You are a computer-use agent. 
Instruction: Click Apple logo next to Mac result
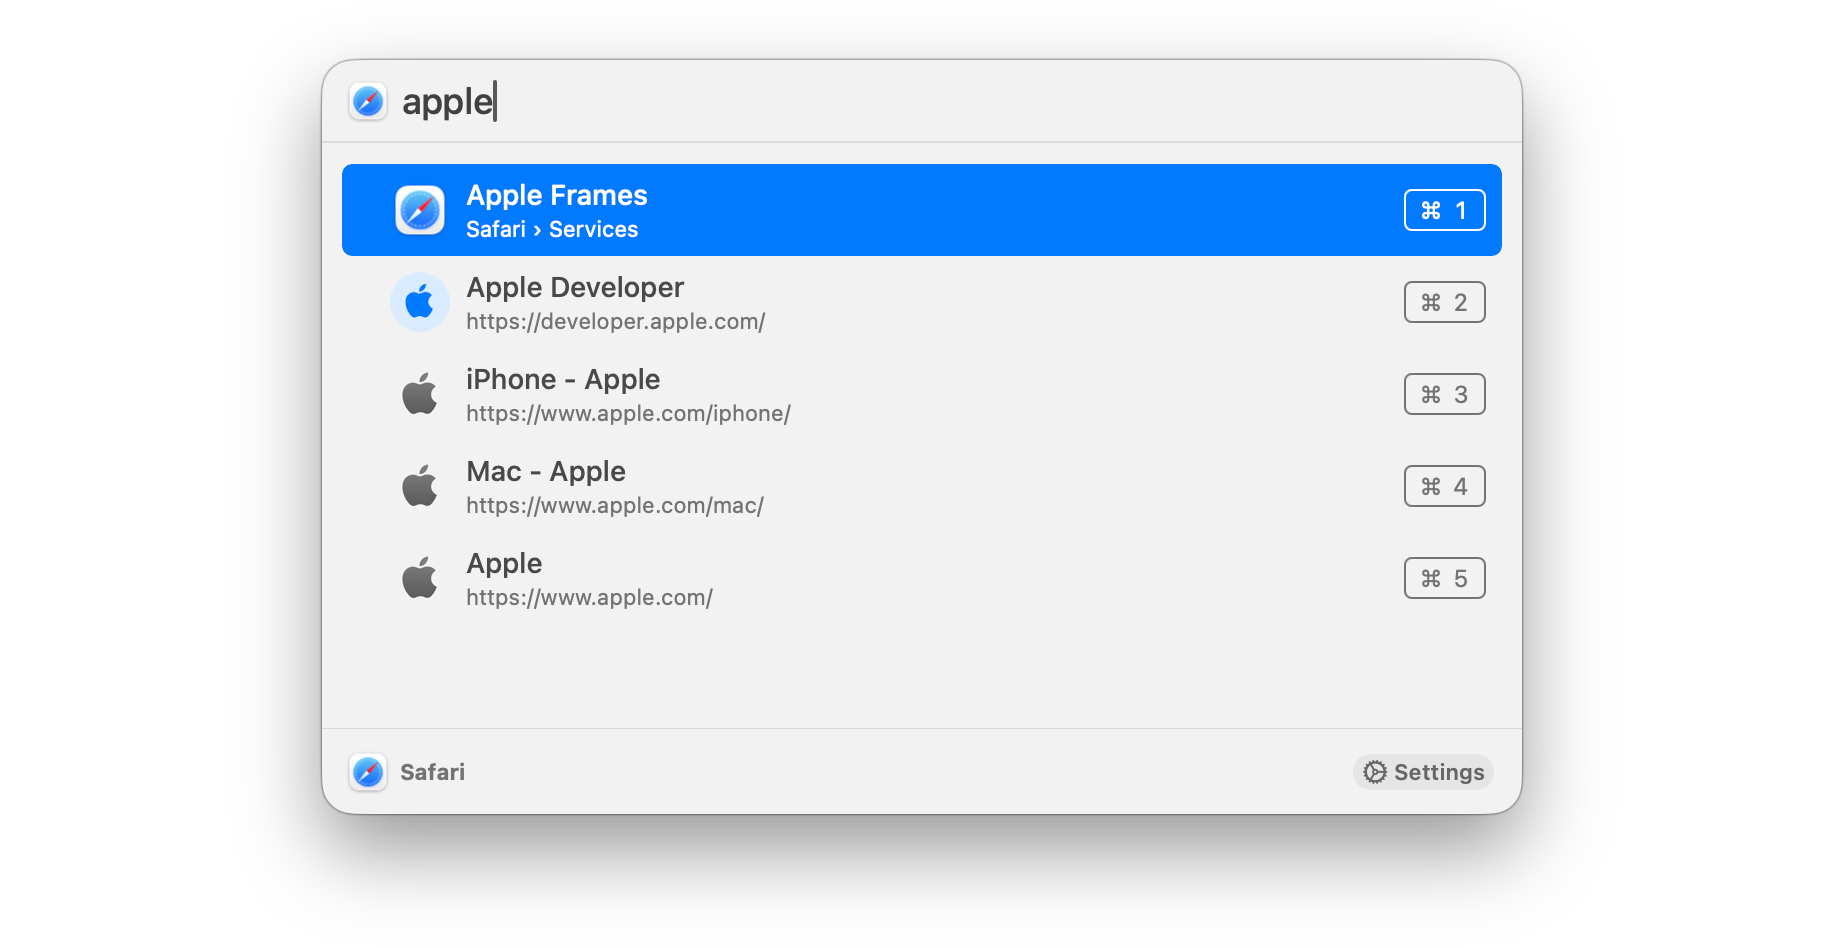pyautogui.click(x=420, y=486)
